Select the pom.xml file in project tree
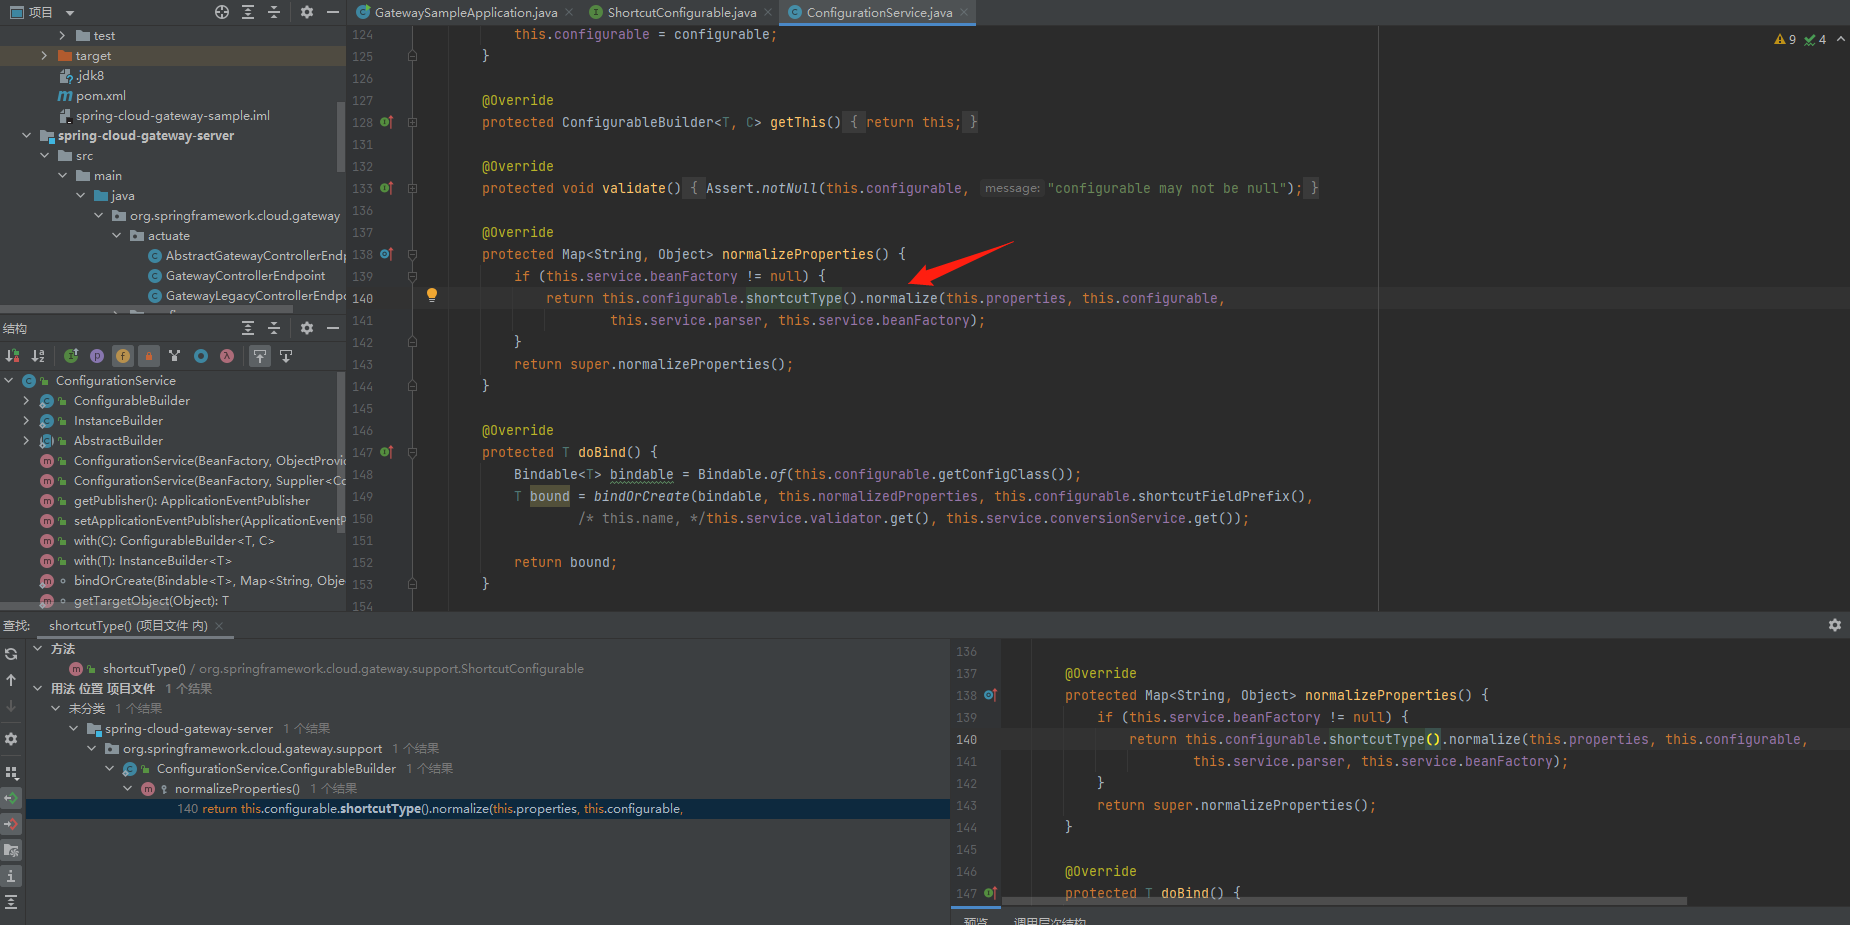The height and width of the screenshot is (925, 1850). coord(101,96)
